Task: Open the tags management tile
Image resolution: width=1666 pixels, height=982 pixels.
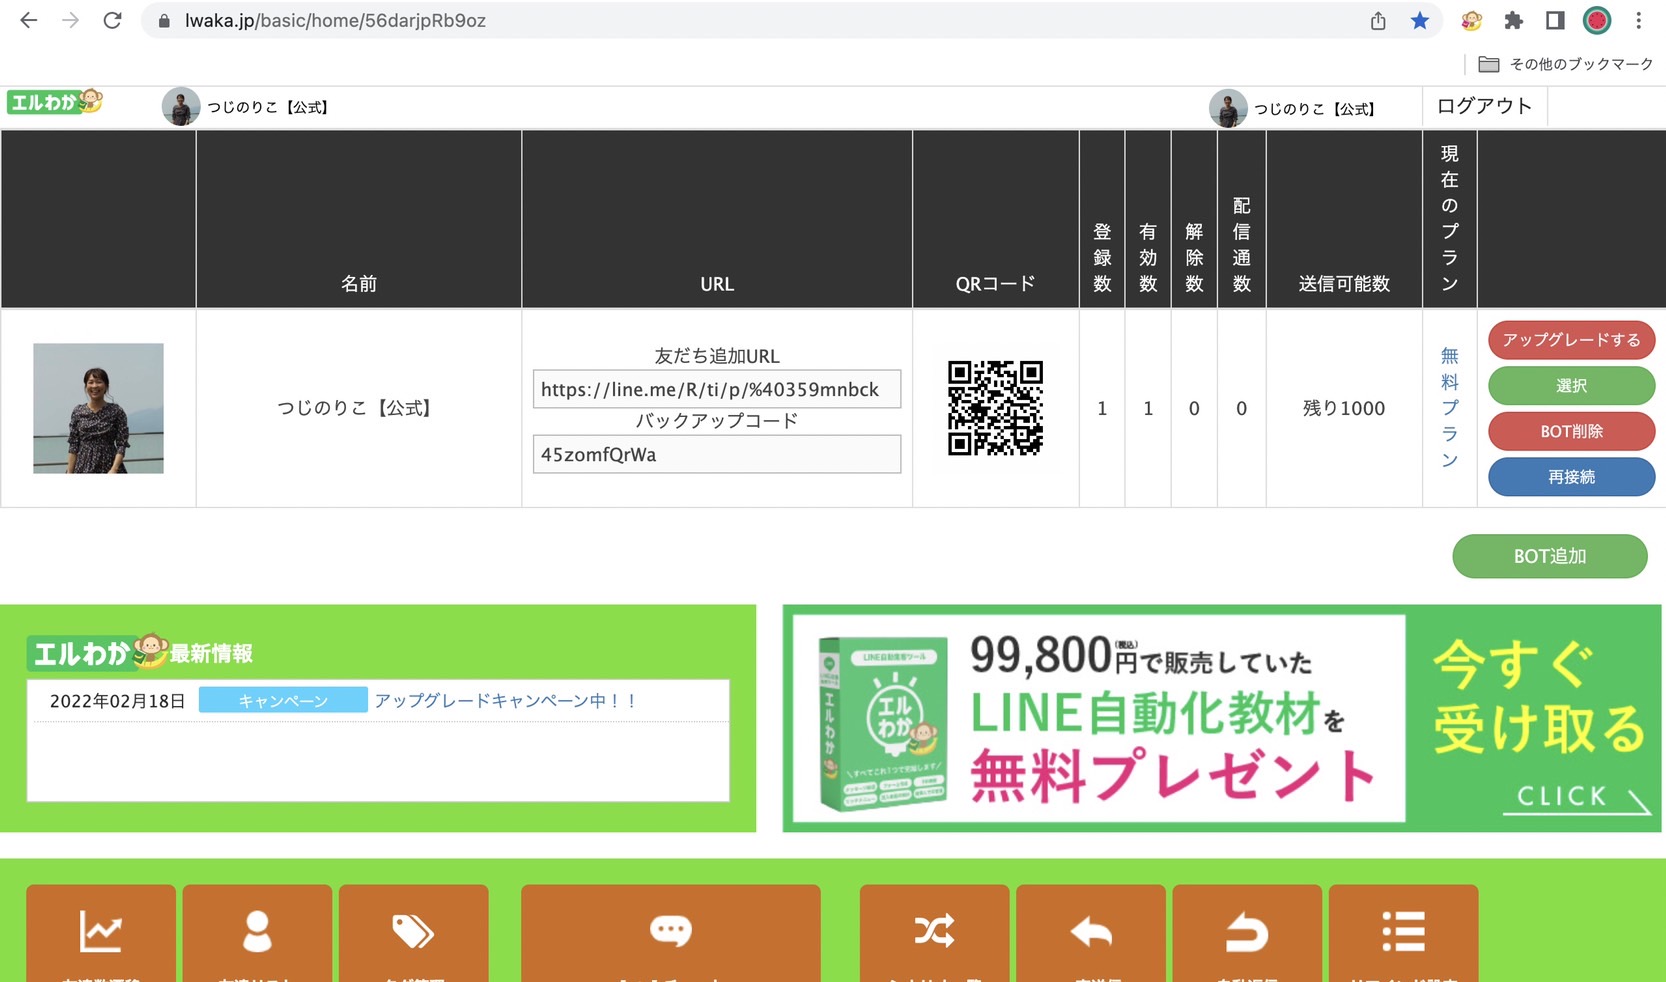Action: click(413, 933)
